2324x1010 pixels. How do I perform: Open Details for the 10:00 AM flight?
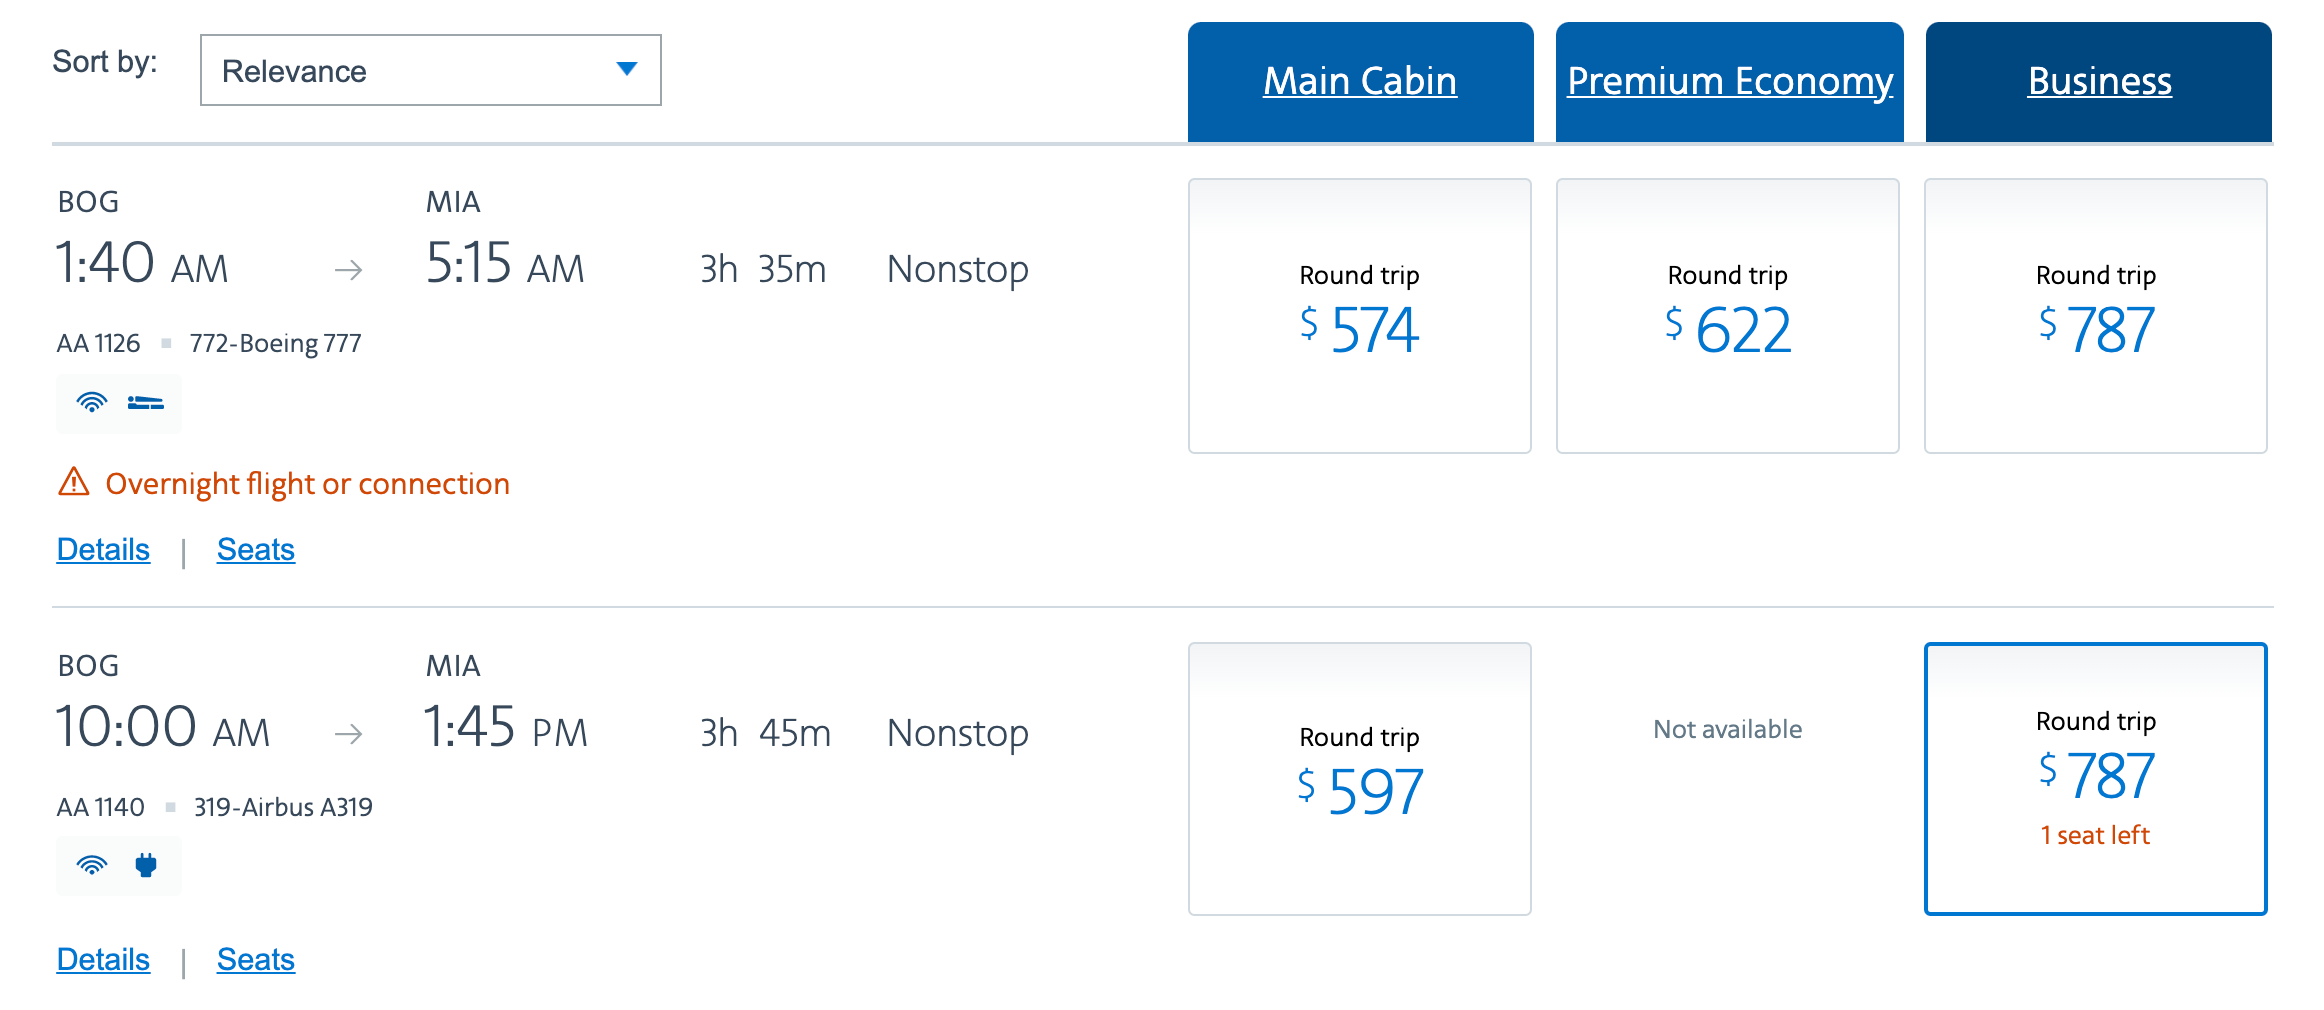click(x=103, y=959)
